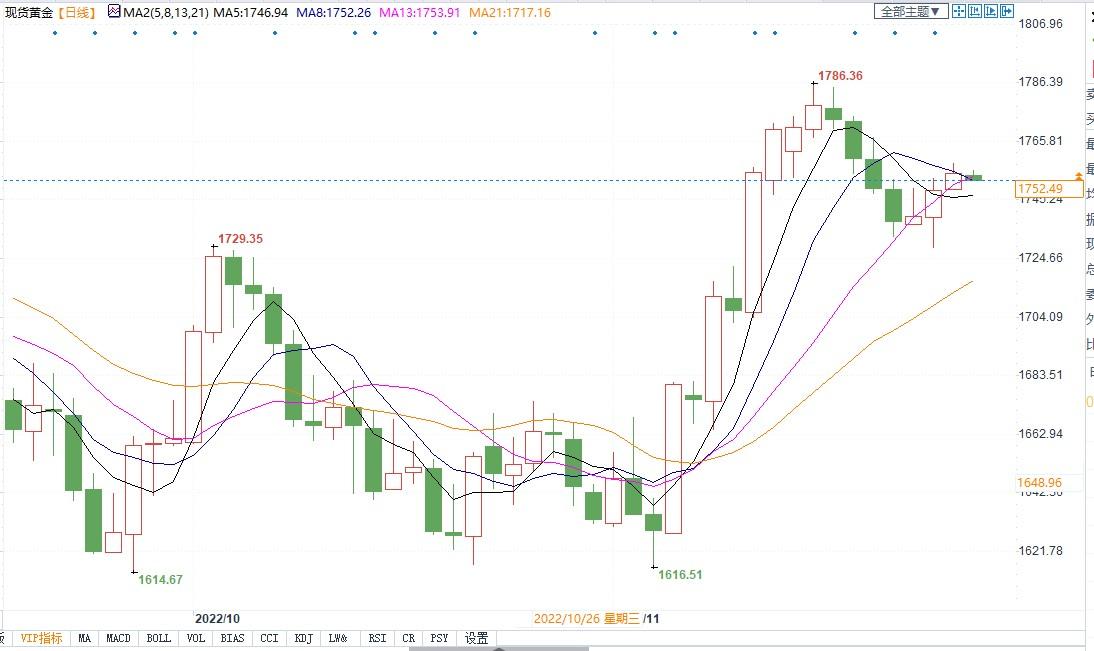Screen dimensions: 1094x651
Task: Click the MA2 indicator icon beside 日线
Action: tap(114, 12)
